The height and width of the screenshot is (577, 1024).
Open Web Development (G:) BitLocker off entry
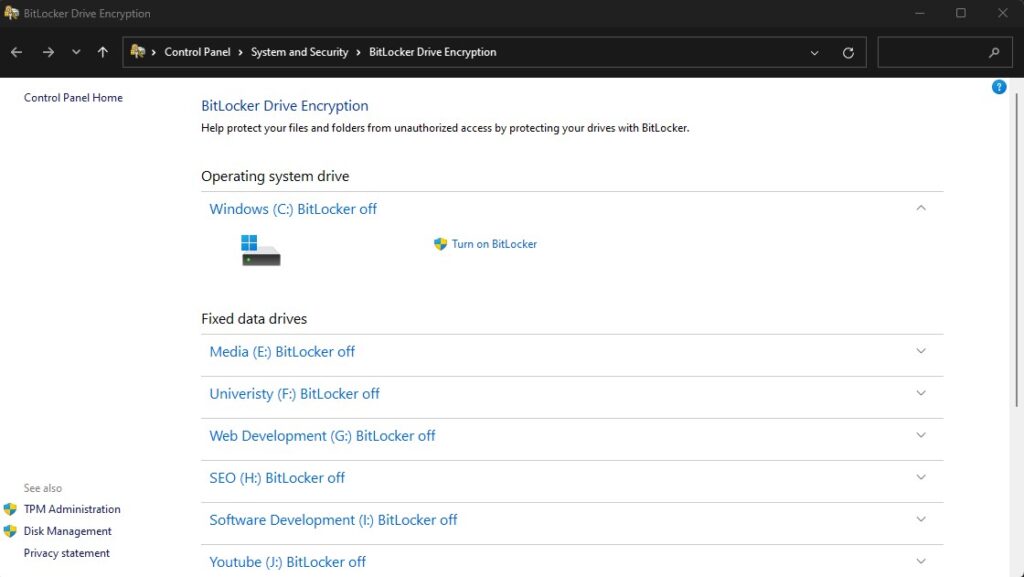322,436
